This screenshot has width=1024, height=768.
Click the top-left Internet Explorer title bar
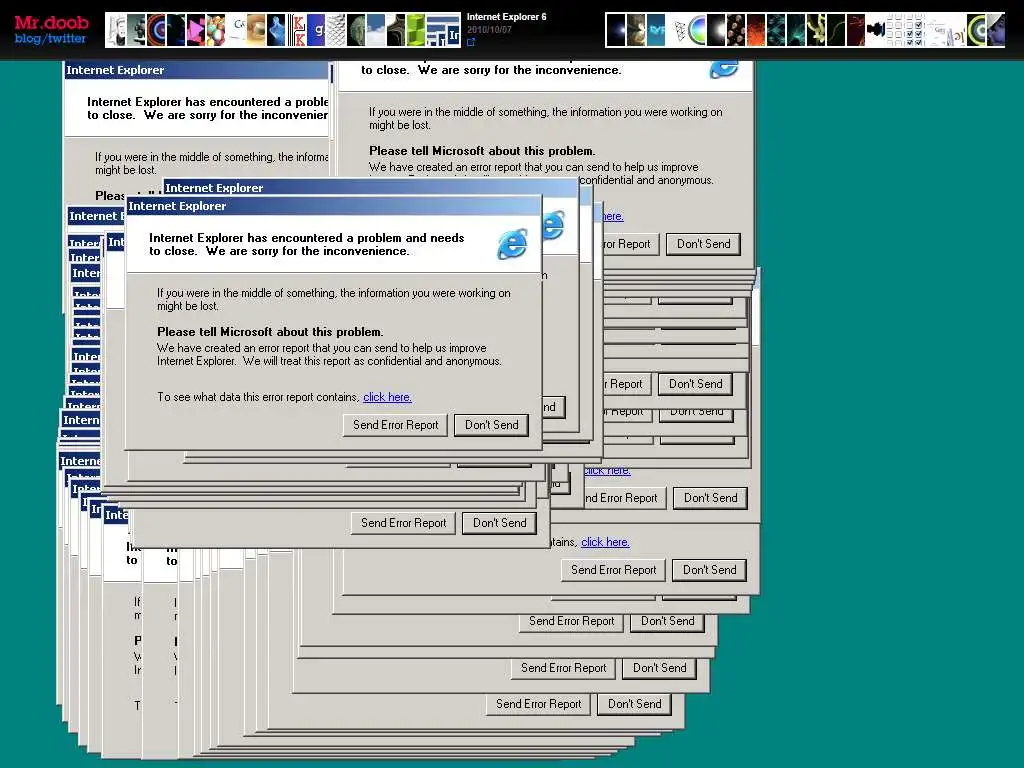coord(196,70)
